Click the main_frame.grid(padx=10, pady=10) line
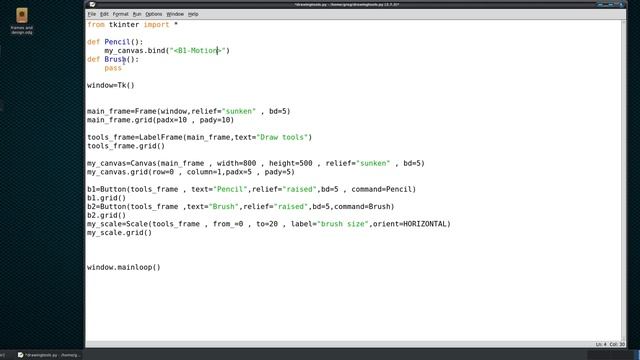Image resolution: width=640 pixels, height=360 pixels. click(x=160, y=120)
